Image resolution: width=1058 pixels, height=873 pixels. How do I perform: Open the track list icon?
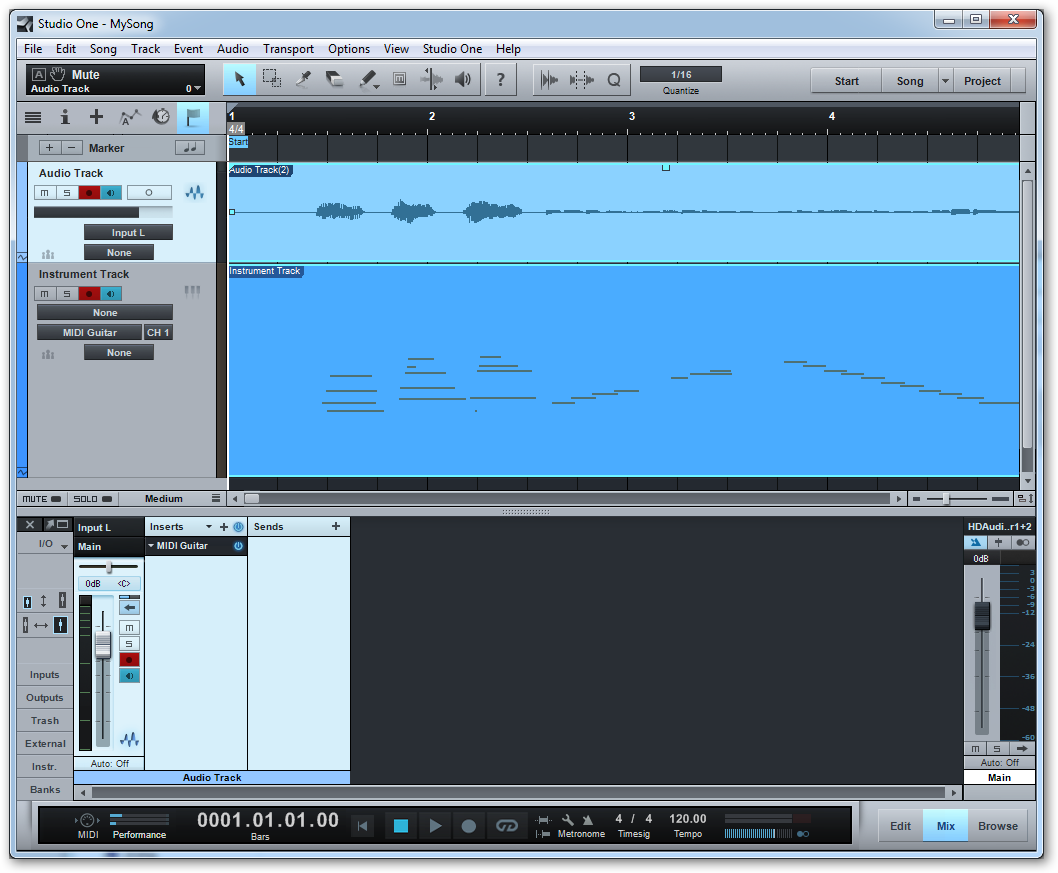[x=33, y=117]
